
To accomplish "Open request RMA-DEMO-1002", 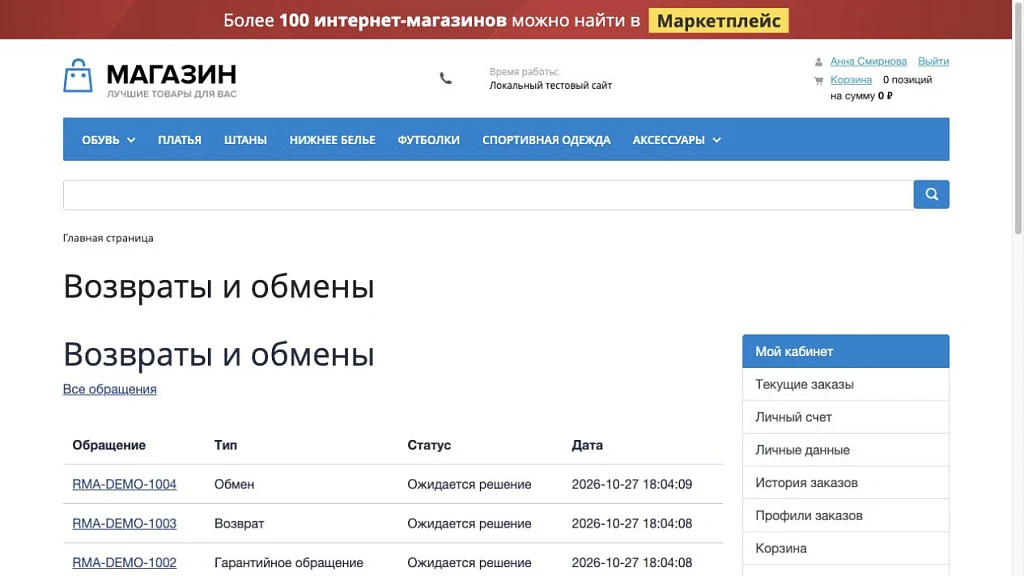I will 124,563.
